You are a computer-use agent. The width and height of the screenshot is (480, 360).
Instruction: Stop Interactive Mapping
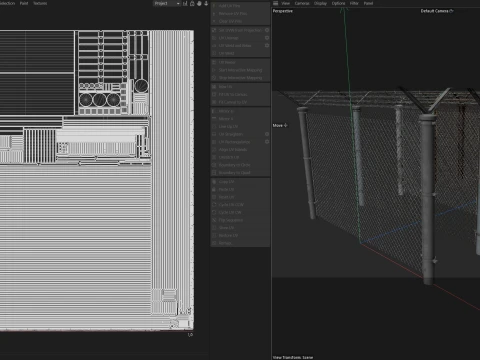[240, 78]
